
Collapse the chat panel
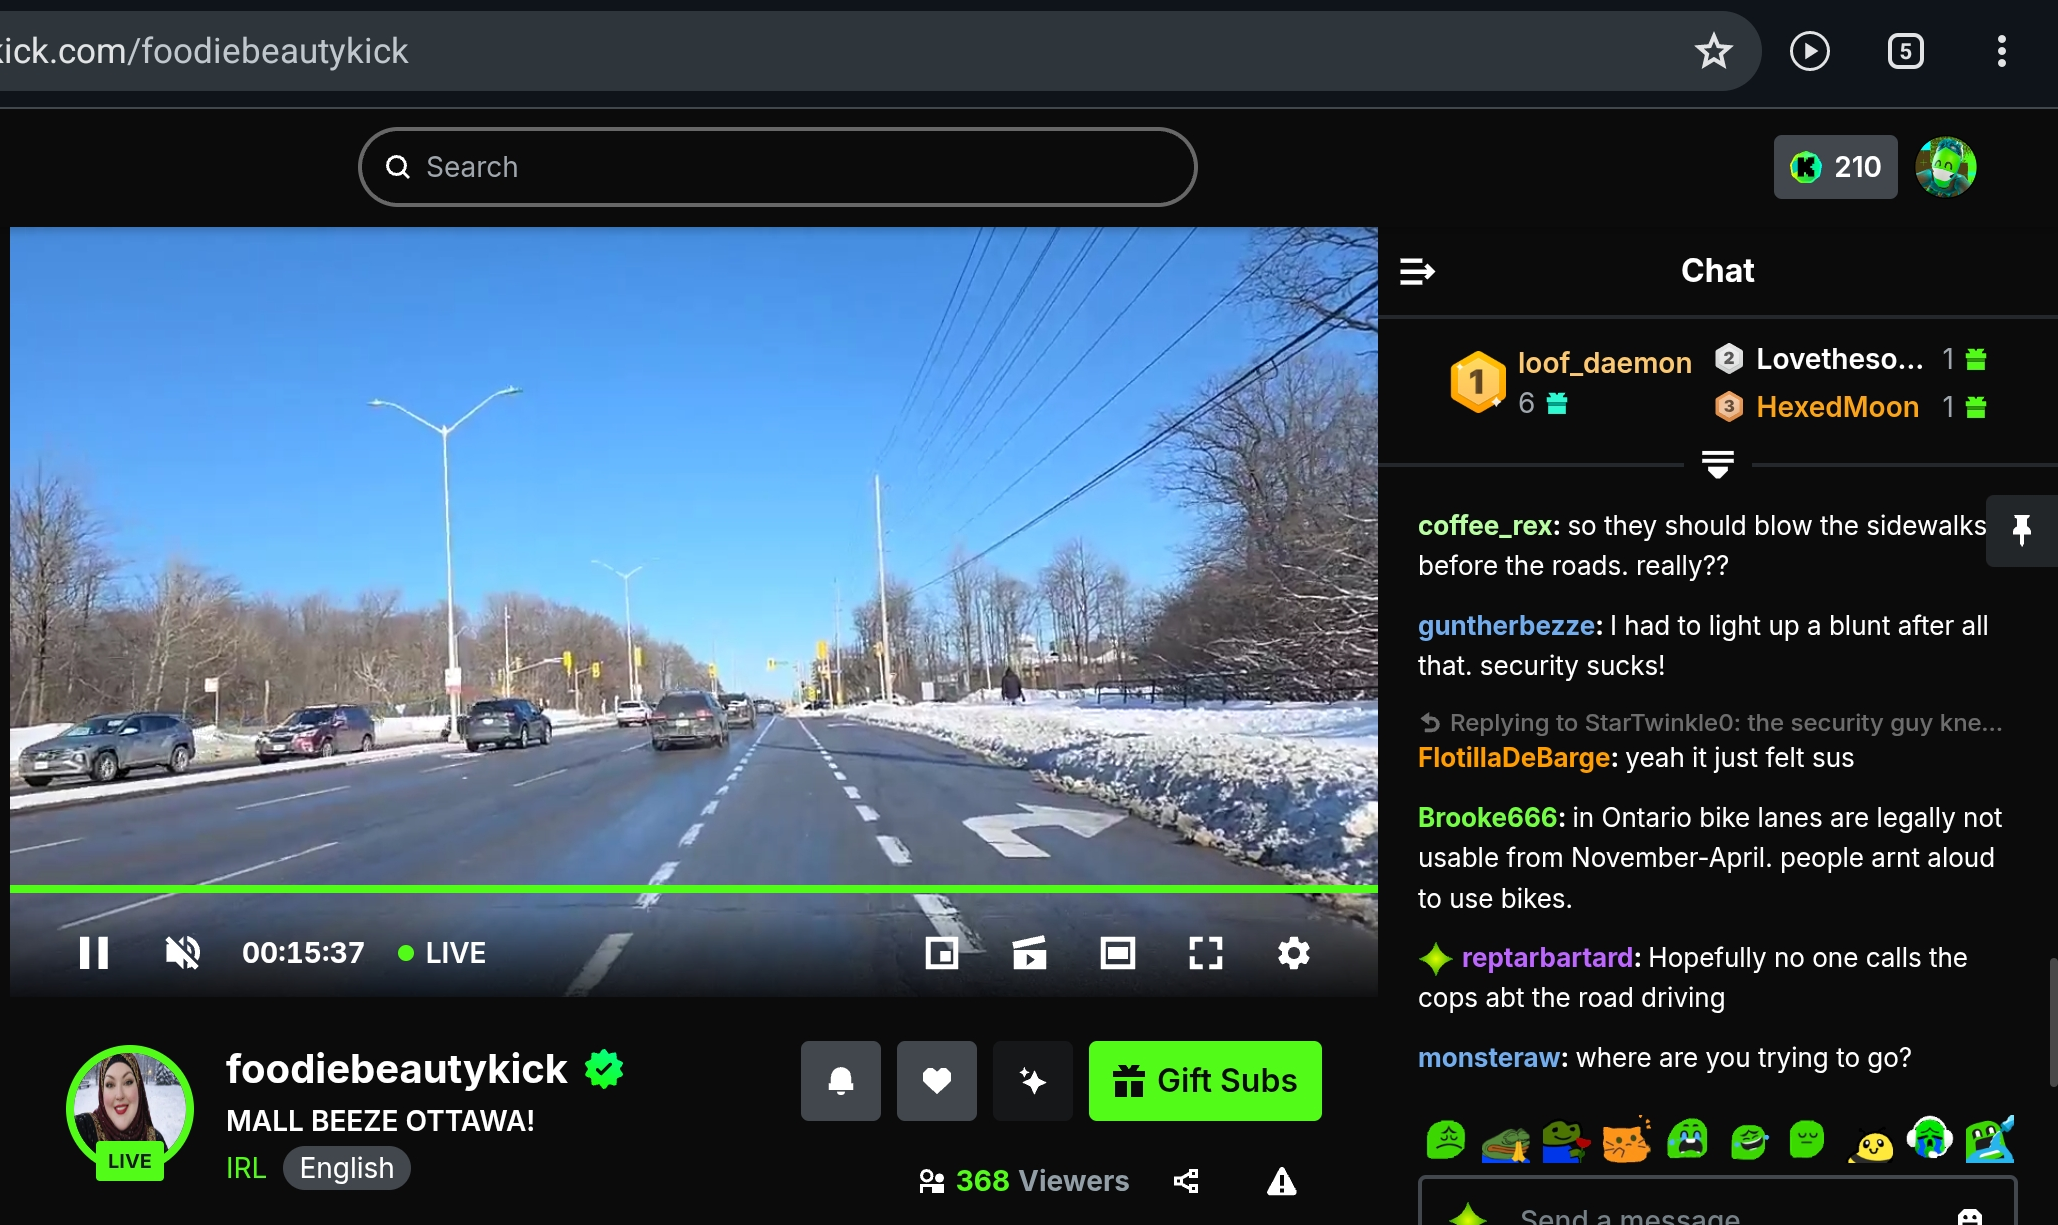tap(1417, 271)
